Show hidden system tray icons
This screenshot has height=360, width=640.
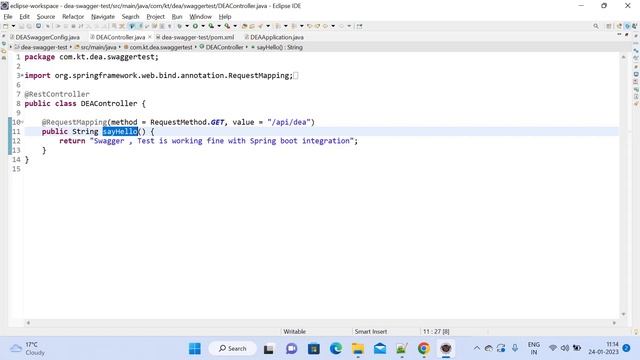476,348
